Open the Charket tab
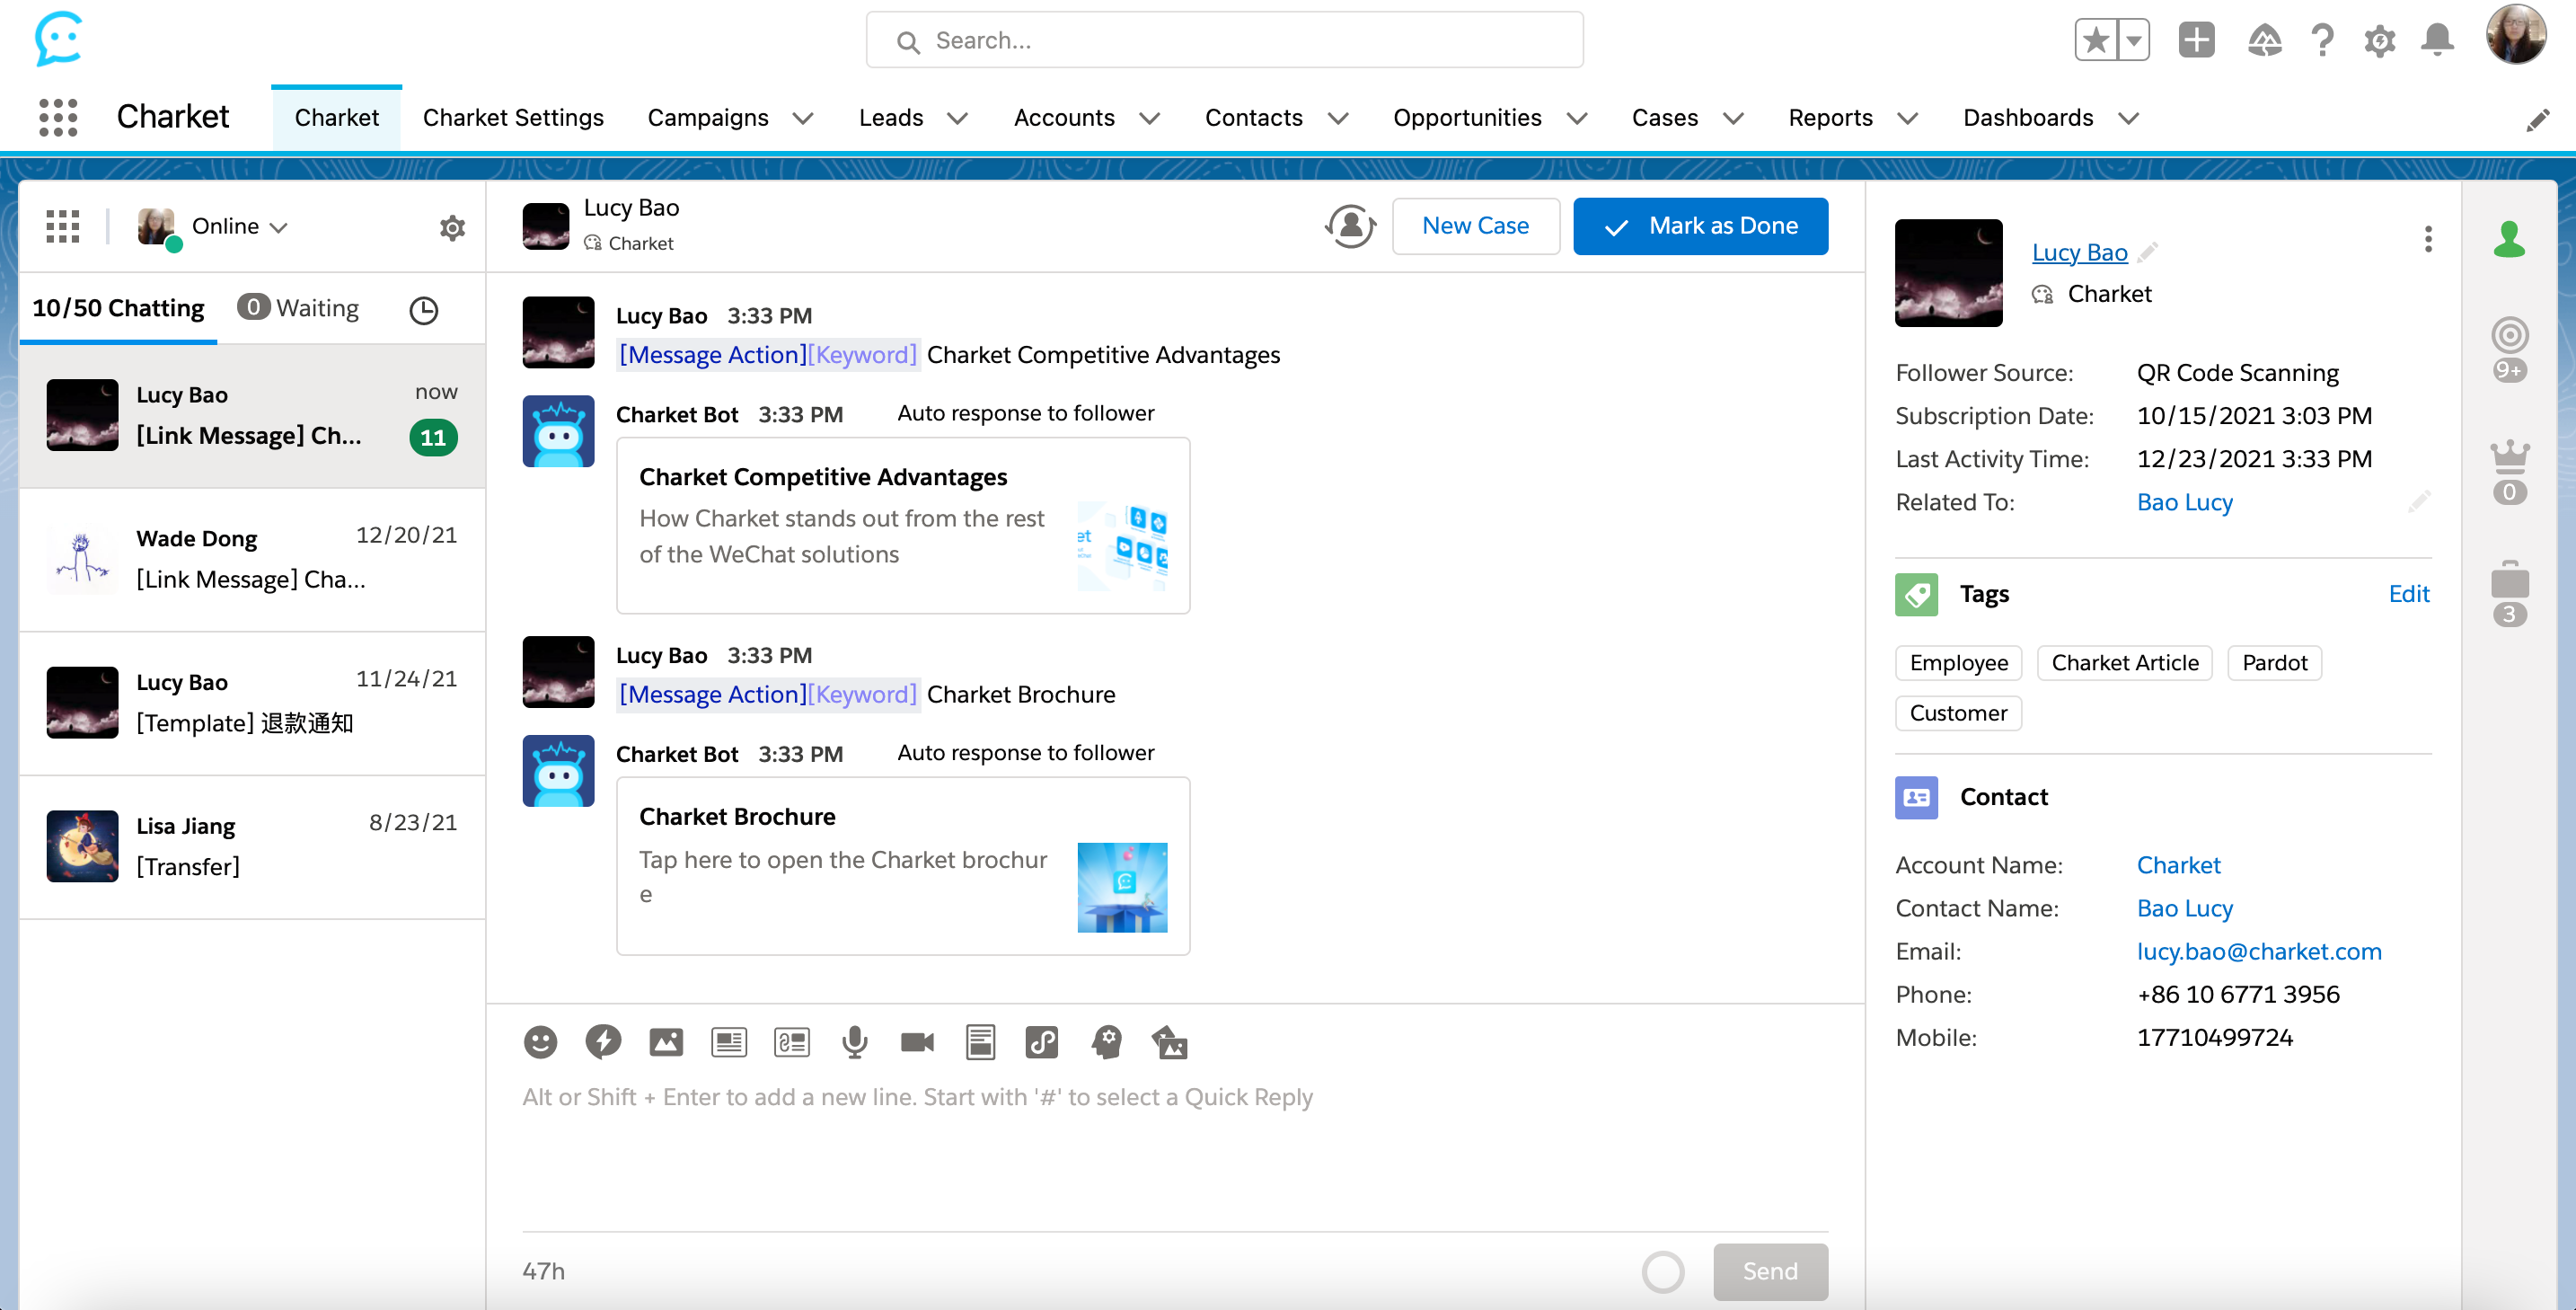Viewport: 2576px width, 1310px height. point(336,118)
